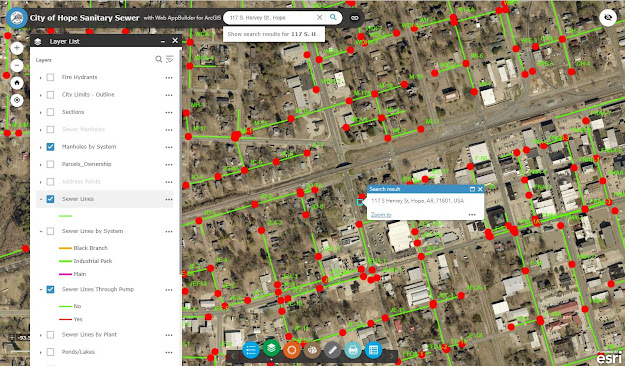Click the crossed-eye icon at top right
Screen dimensions: 625x366
[608, 18]
